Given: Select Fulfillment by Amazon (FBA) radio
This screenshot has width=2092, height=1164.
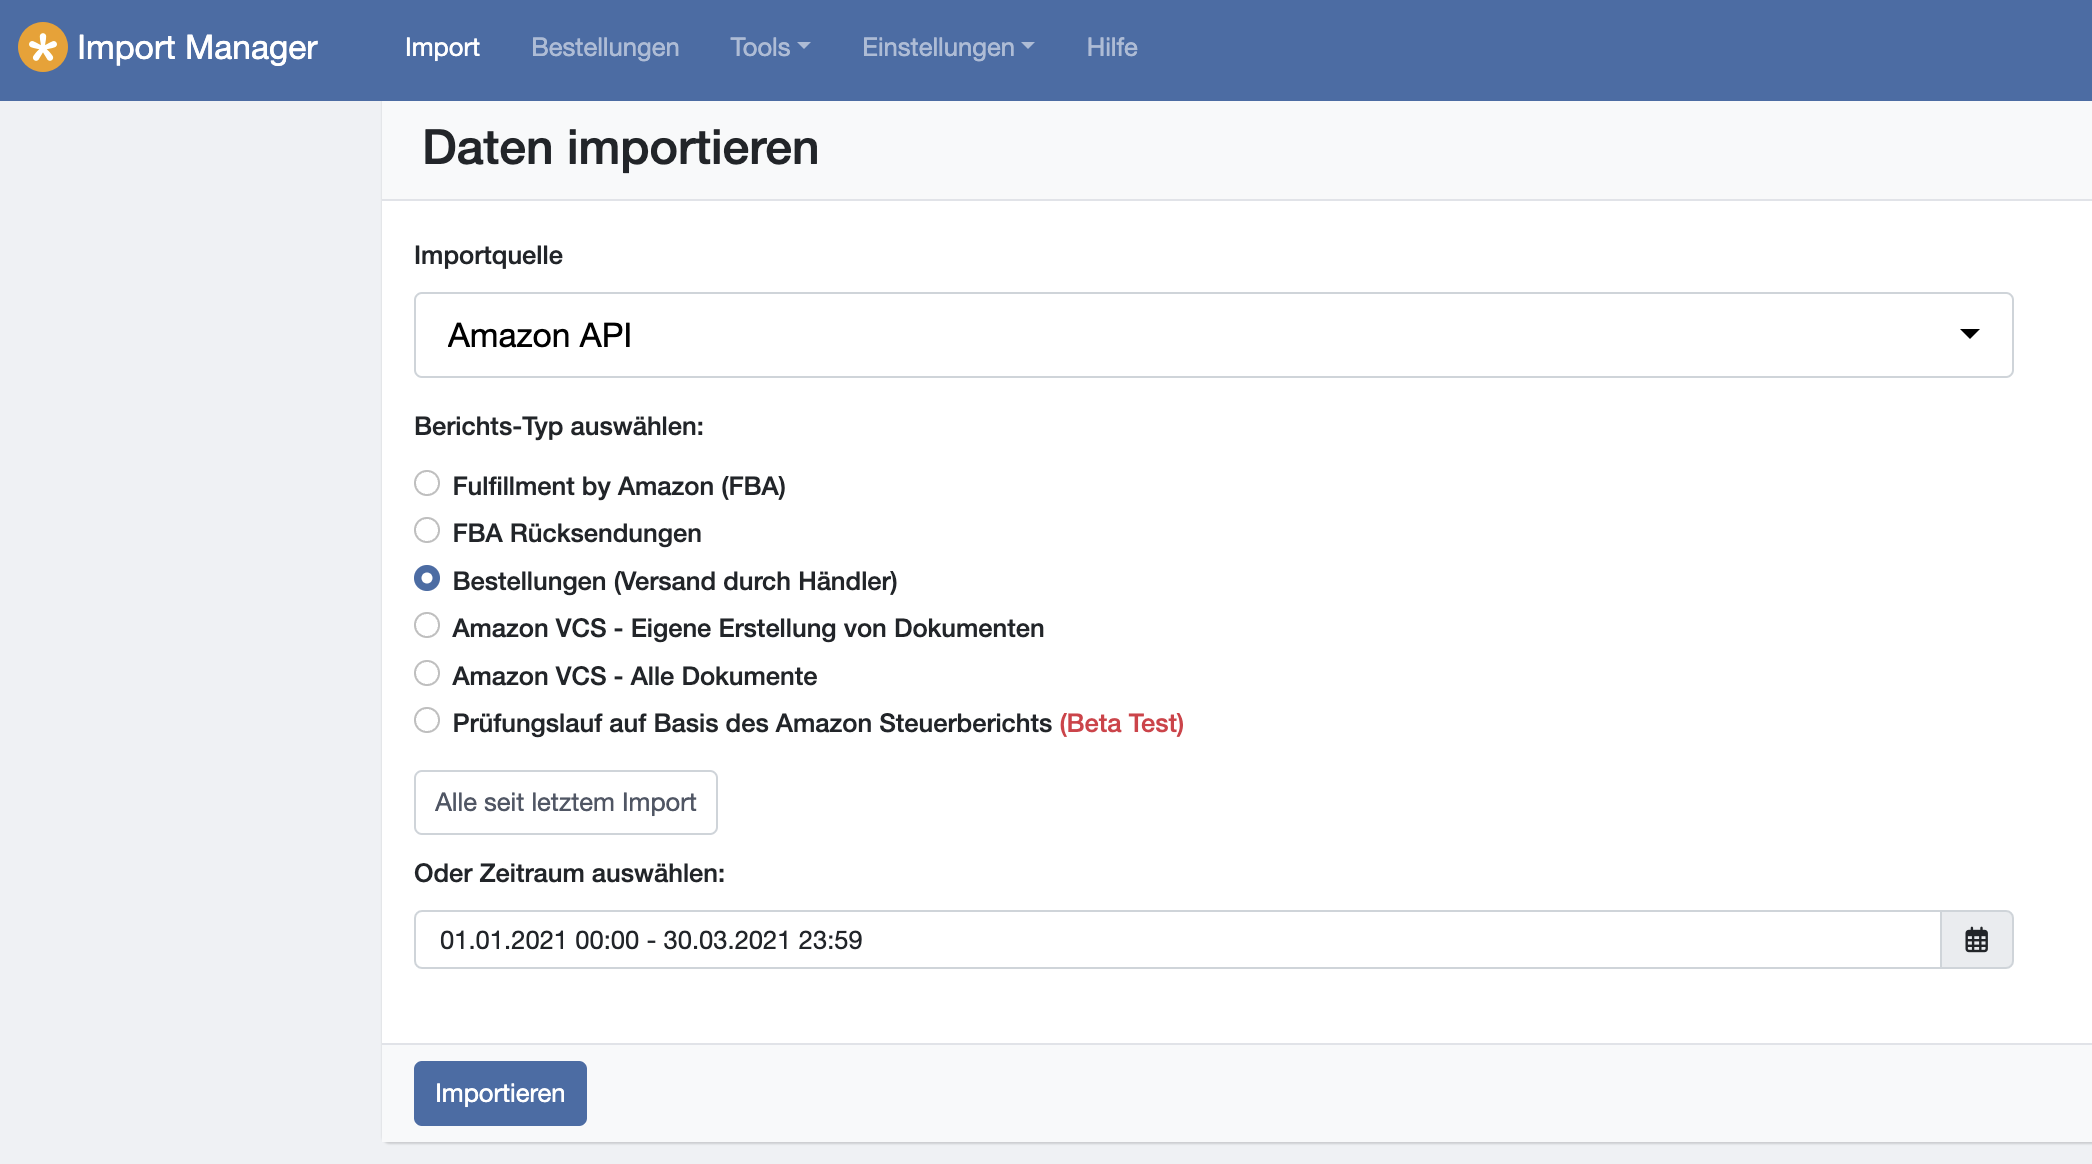Looking at the screenshot, I should (427, 484).
